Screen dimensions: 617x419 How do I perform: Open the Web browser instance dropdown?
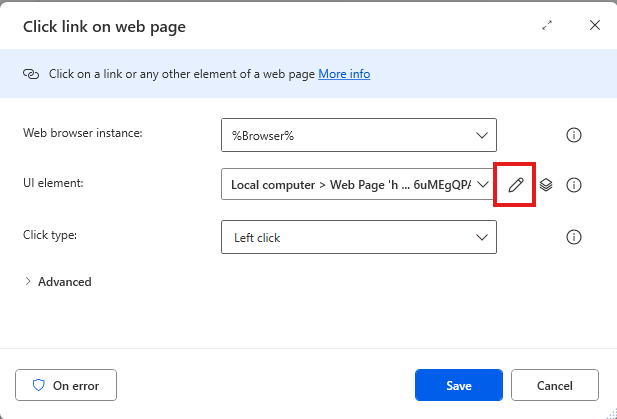tap(358, 135)
